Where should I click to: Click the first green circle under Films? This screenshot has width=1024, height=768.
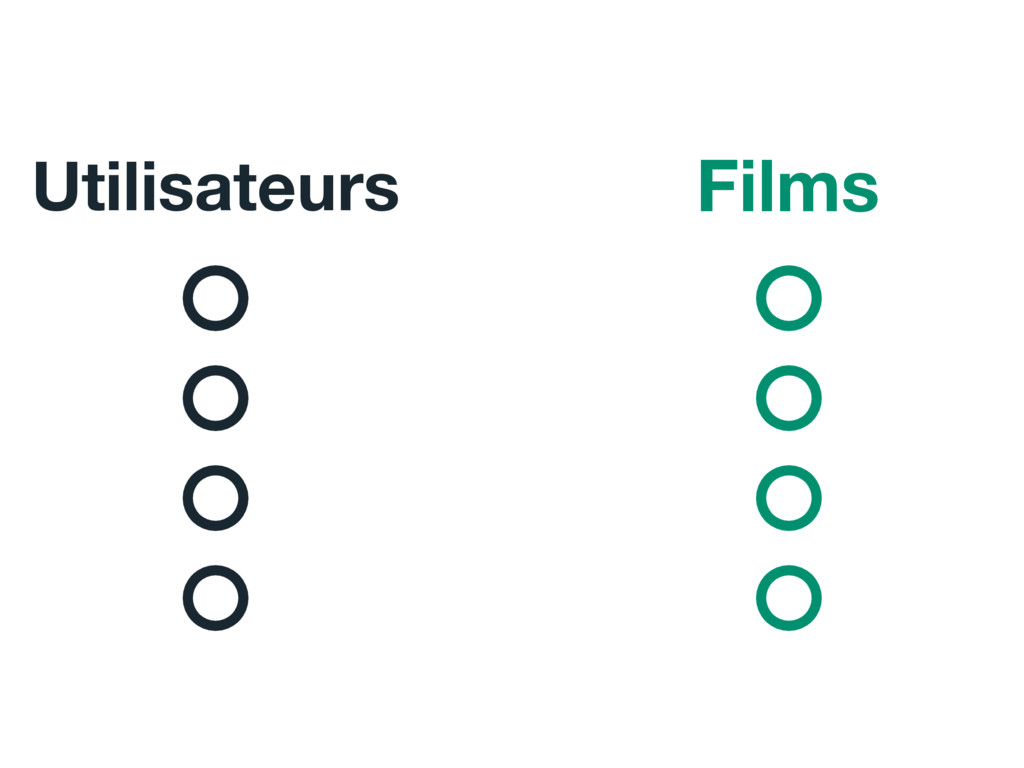tap(789, 298)
